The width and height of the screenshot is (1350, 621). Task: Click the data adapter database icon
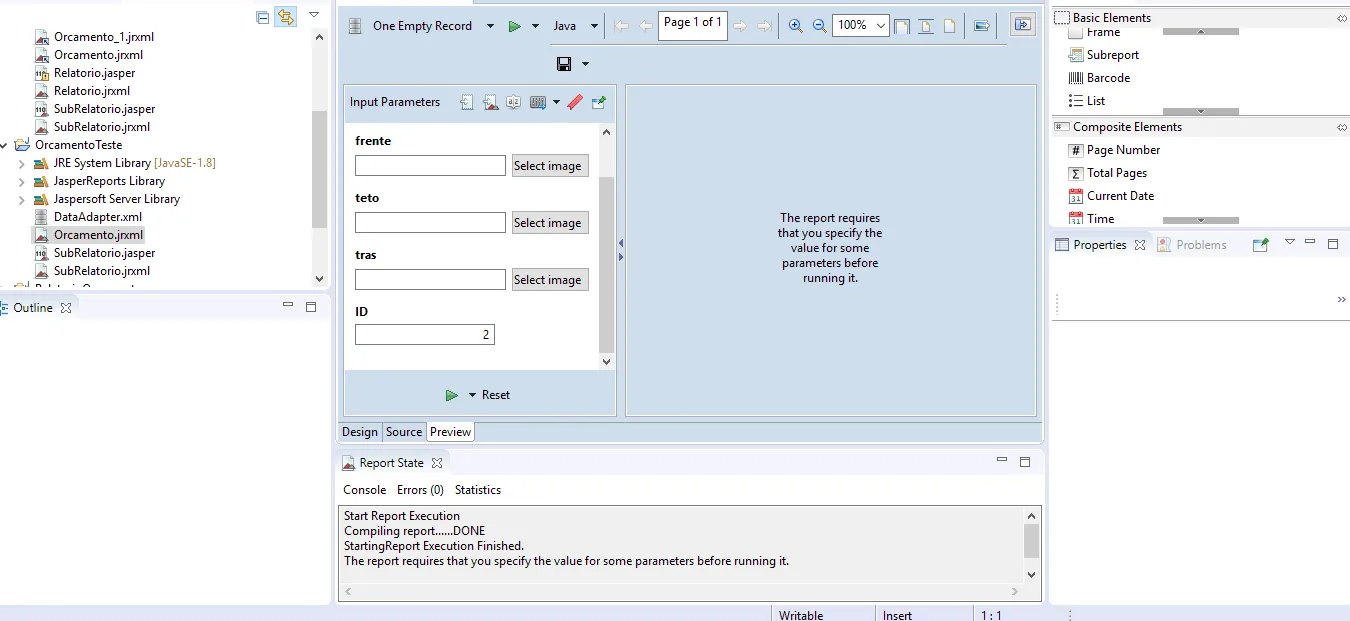coord(355,26)
